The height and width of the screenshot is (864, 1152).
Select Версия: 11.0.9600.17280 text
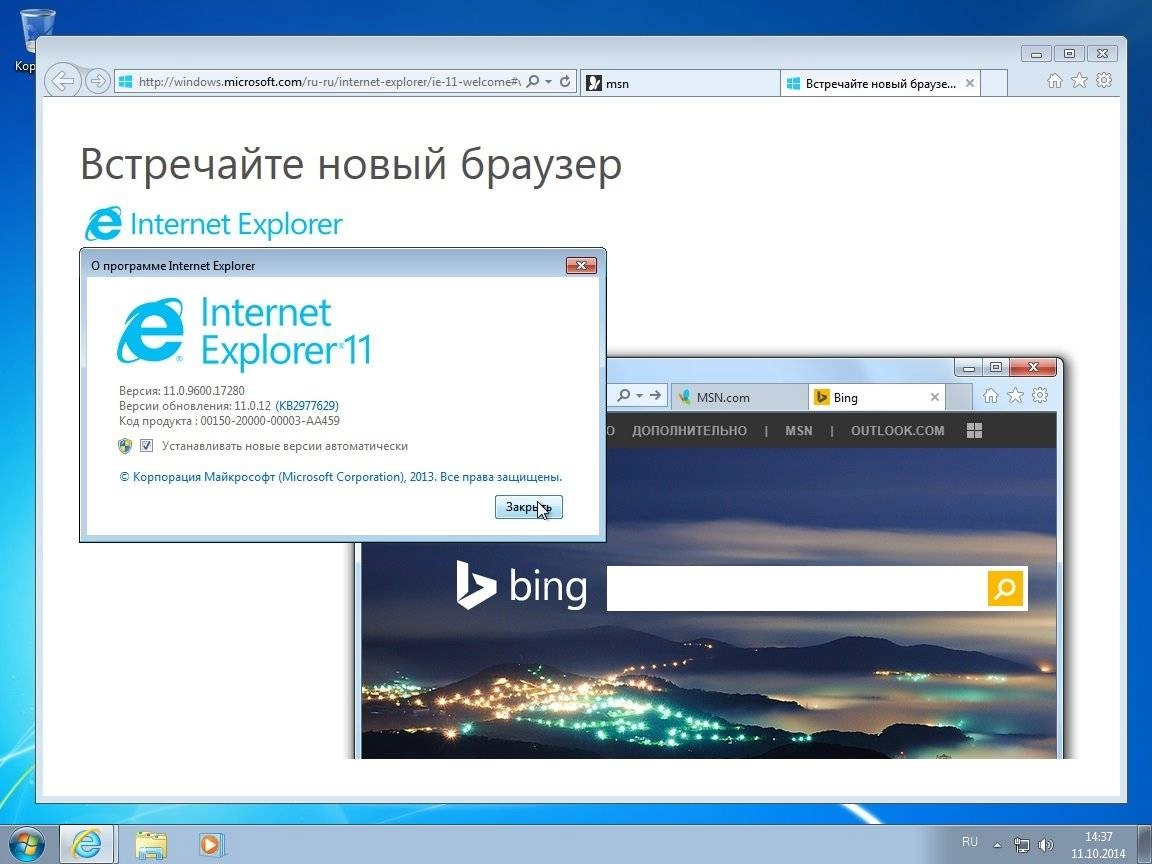point(181,390)
